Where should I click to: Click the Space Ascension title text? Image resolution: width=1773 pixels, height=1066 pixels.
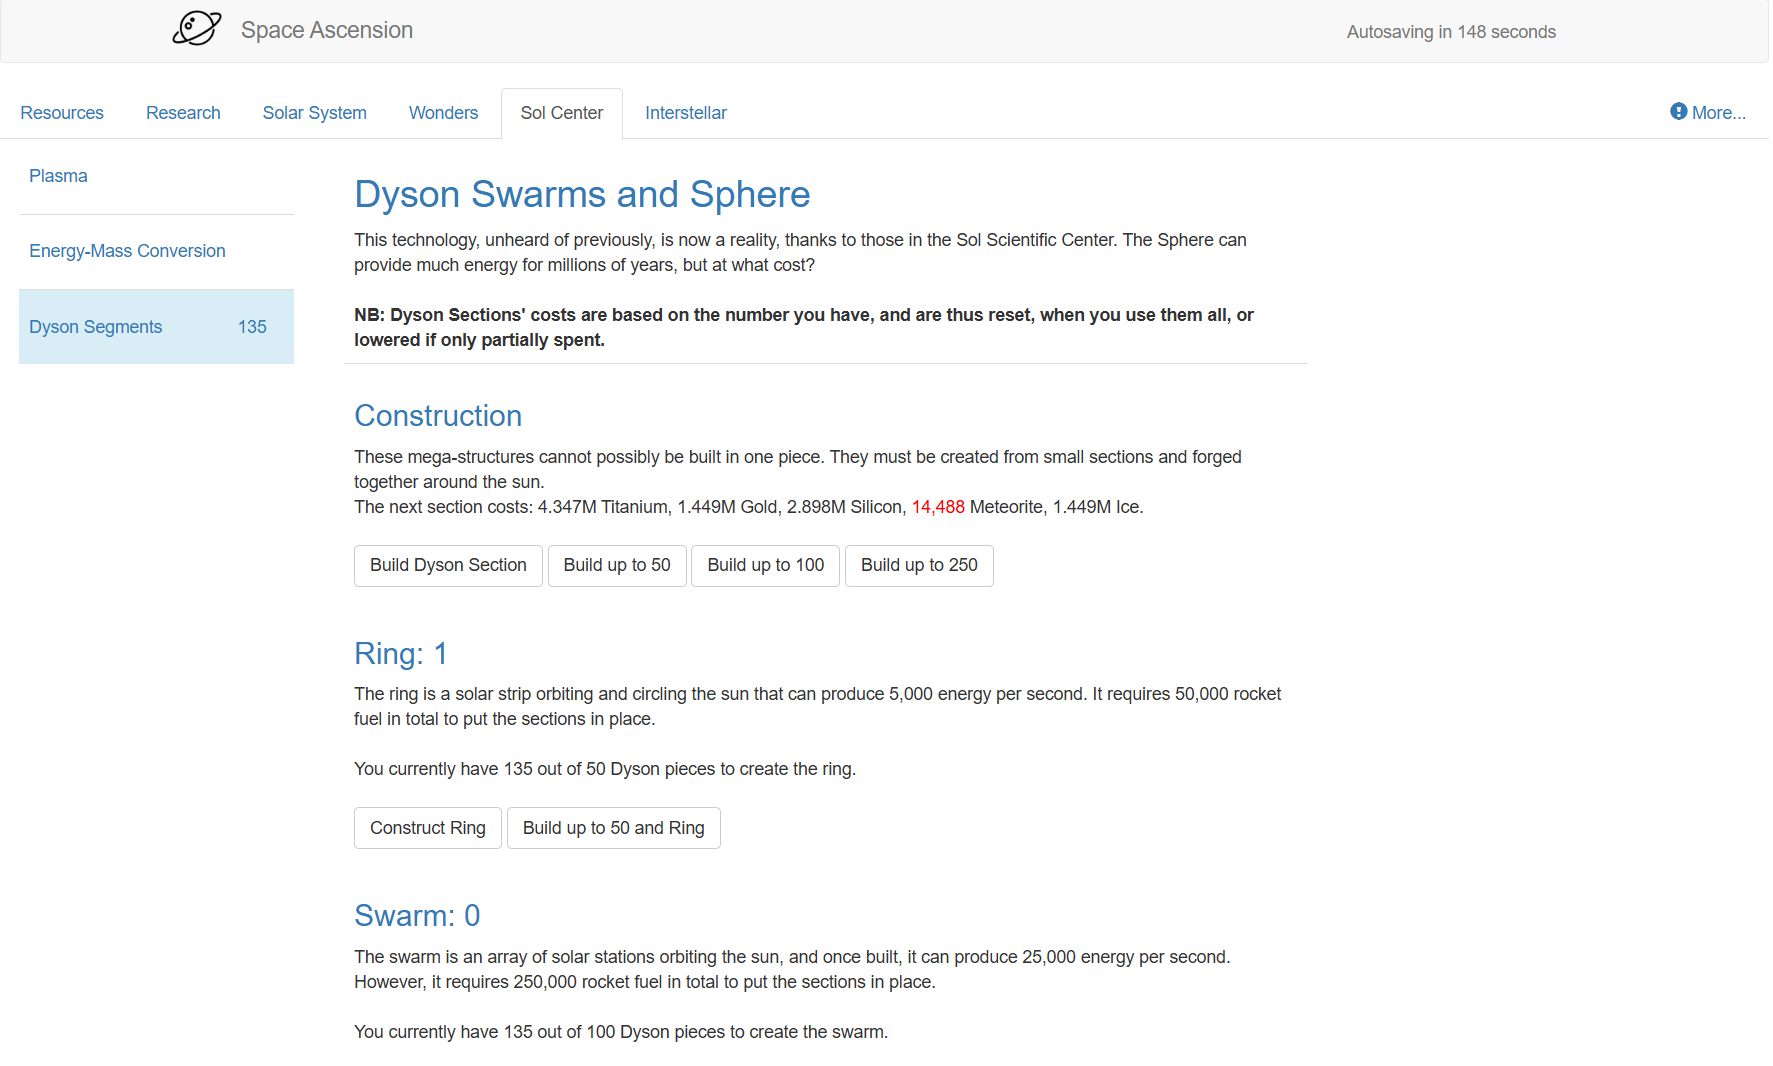point(326,30)
